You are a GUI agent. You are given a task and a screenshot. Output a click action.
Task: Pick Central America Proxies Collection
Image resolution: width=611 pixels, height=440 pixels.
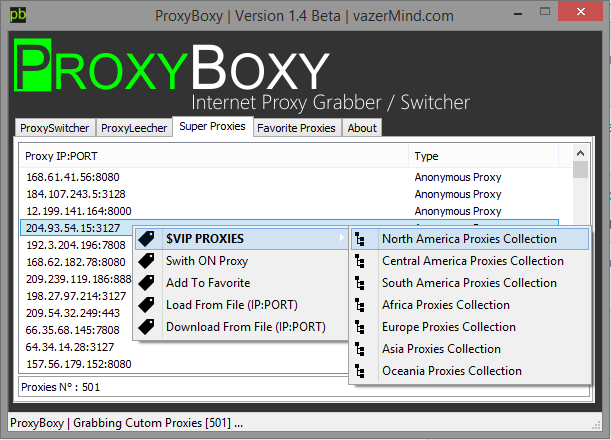tap(470, 261)
